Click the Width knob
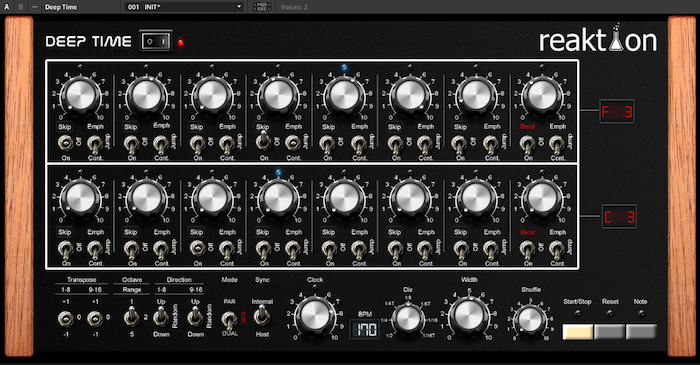This screenshot has width=700, height=365. pos(469,315)
